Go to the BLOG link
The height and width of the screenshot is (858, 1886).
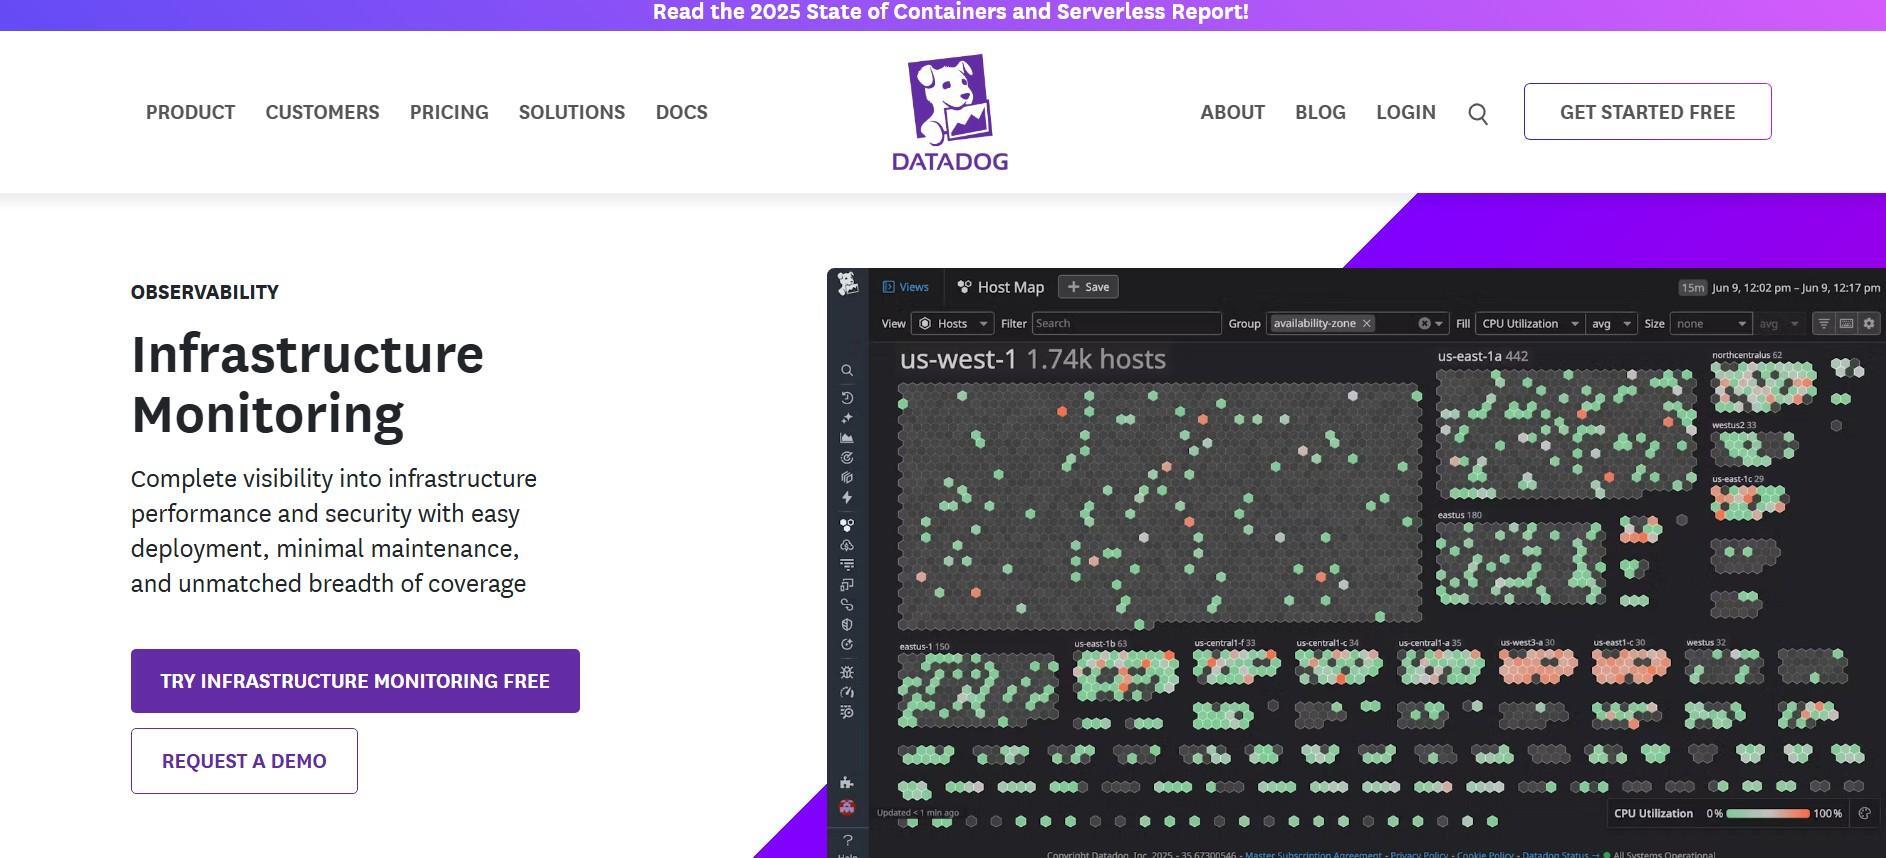[x=1320, y=112]
